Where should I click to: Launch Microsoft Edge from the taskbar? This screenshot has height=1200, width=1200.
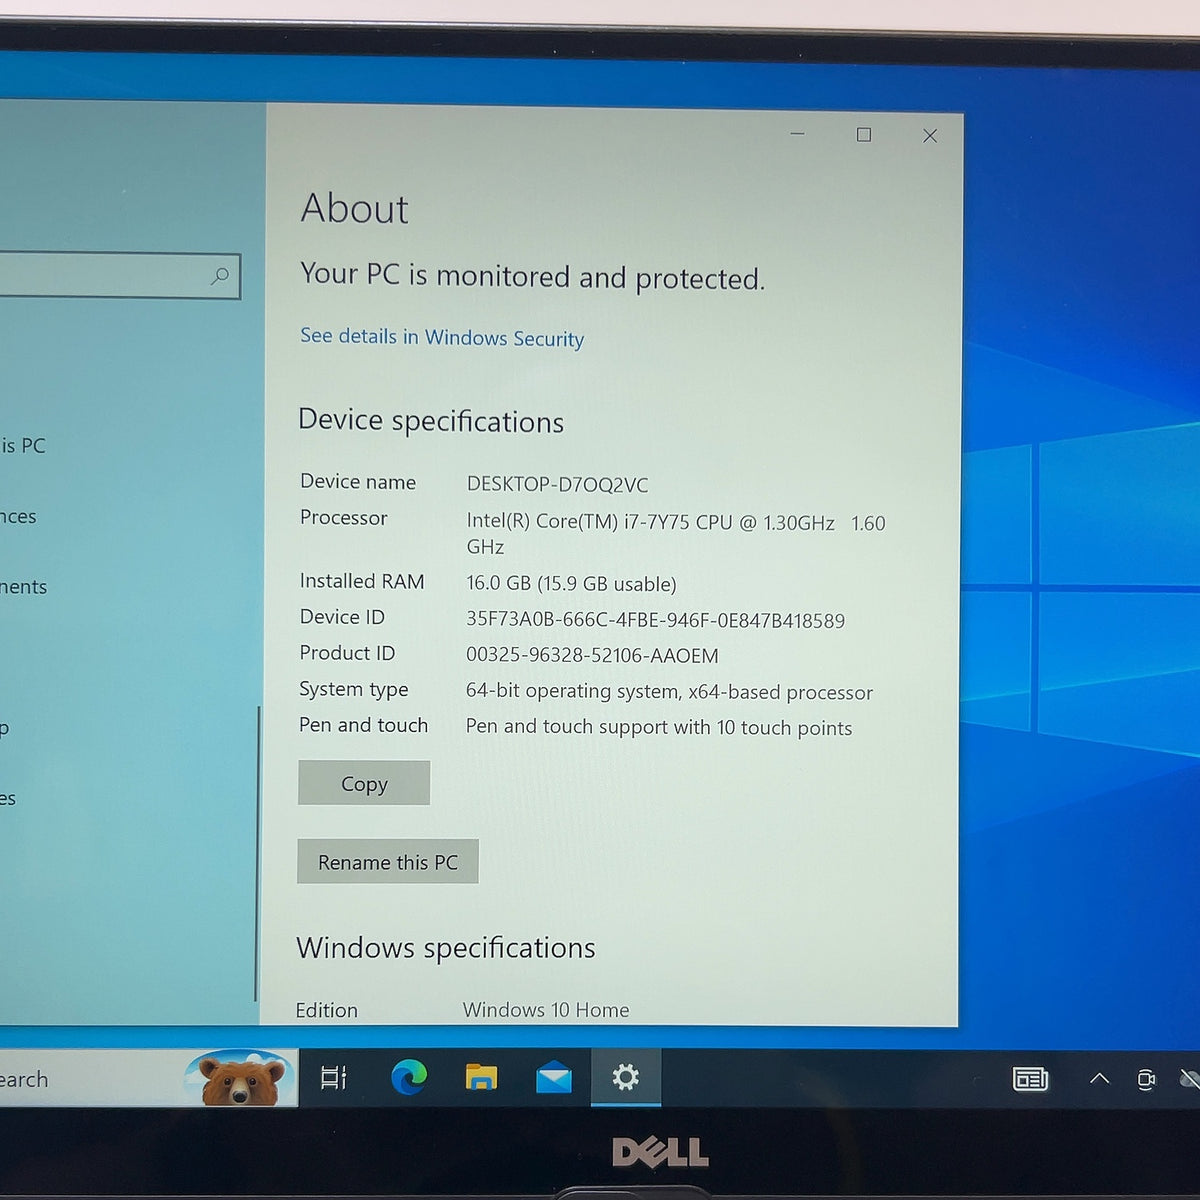coord(408,1077)
